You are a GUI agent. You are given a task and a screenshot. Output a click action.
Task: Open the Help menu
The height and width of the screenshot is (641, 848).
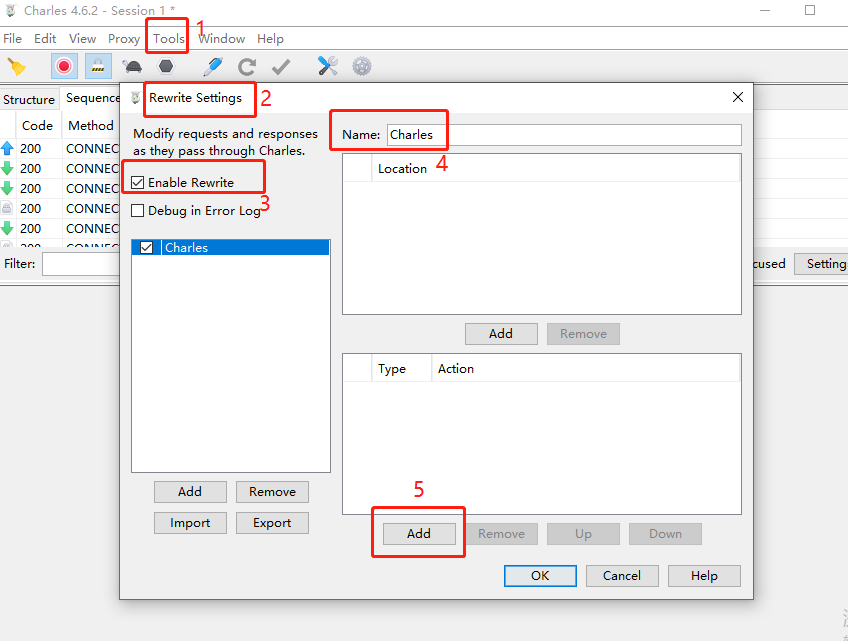point(270,38)
